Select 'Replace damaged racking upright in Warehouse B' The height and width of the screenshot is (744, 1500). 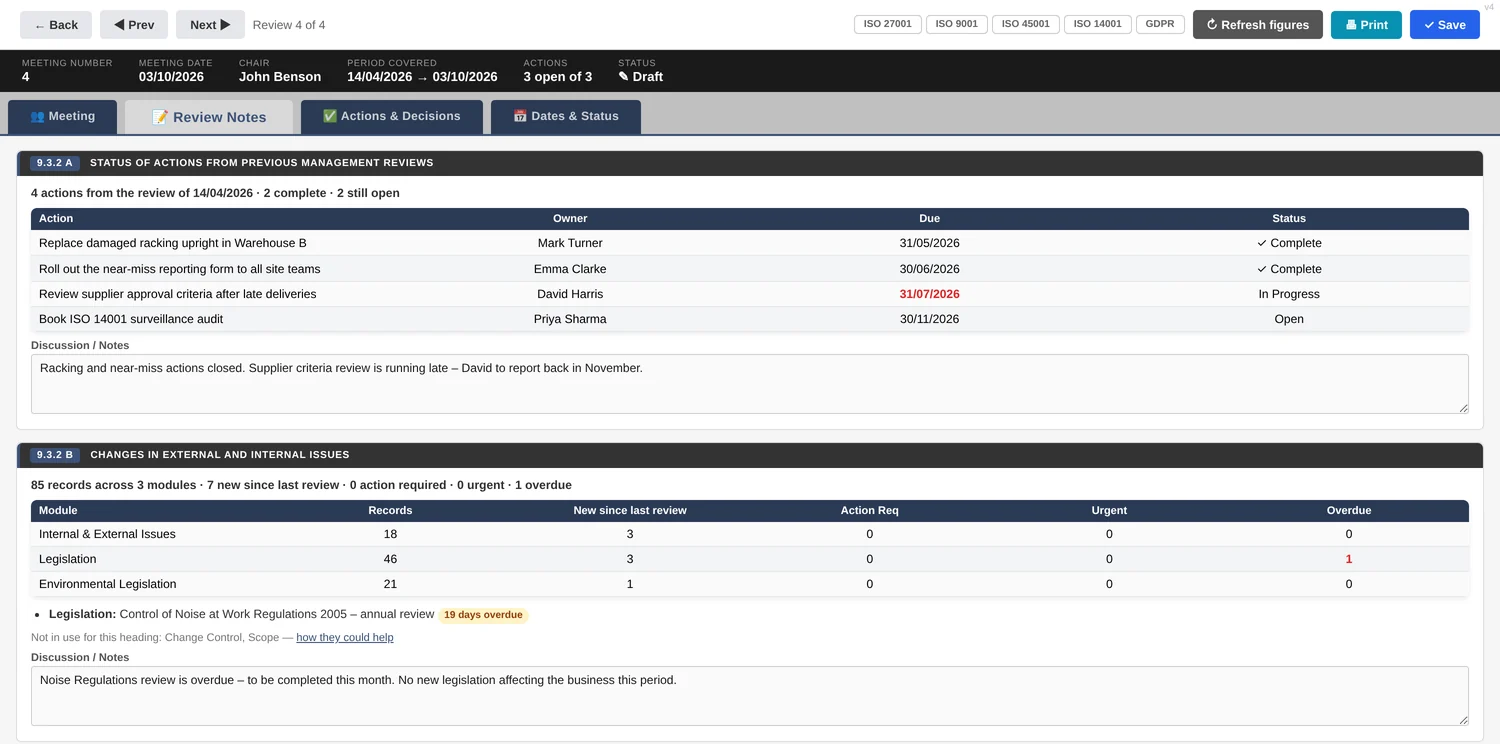[173, 243]
